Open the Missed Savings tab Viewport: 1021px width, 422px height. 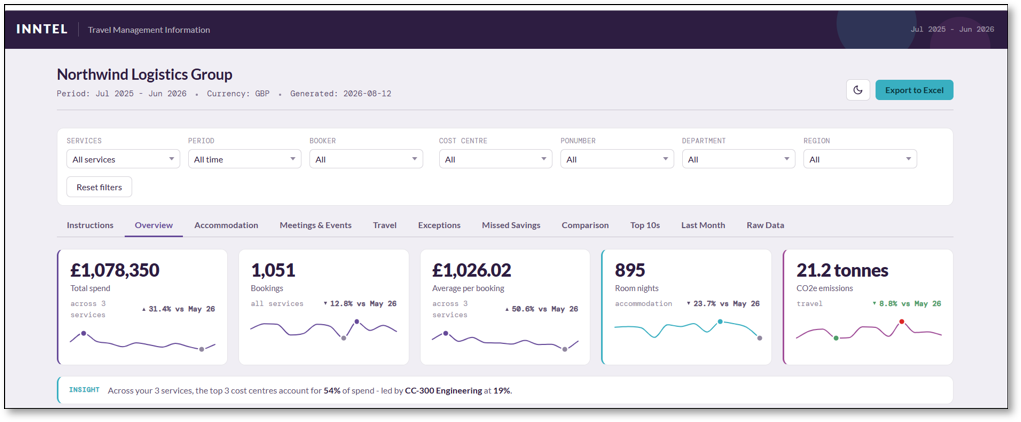(511, 225)
